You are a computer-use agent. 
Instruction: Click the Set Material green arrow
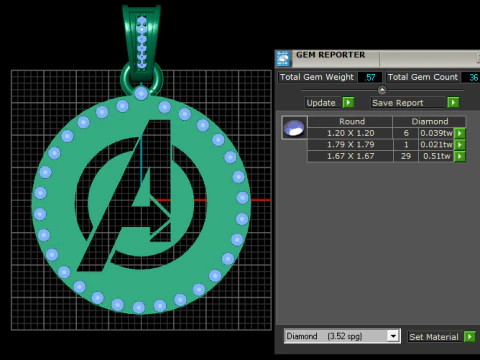[x=469, y=337]
